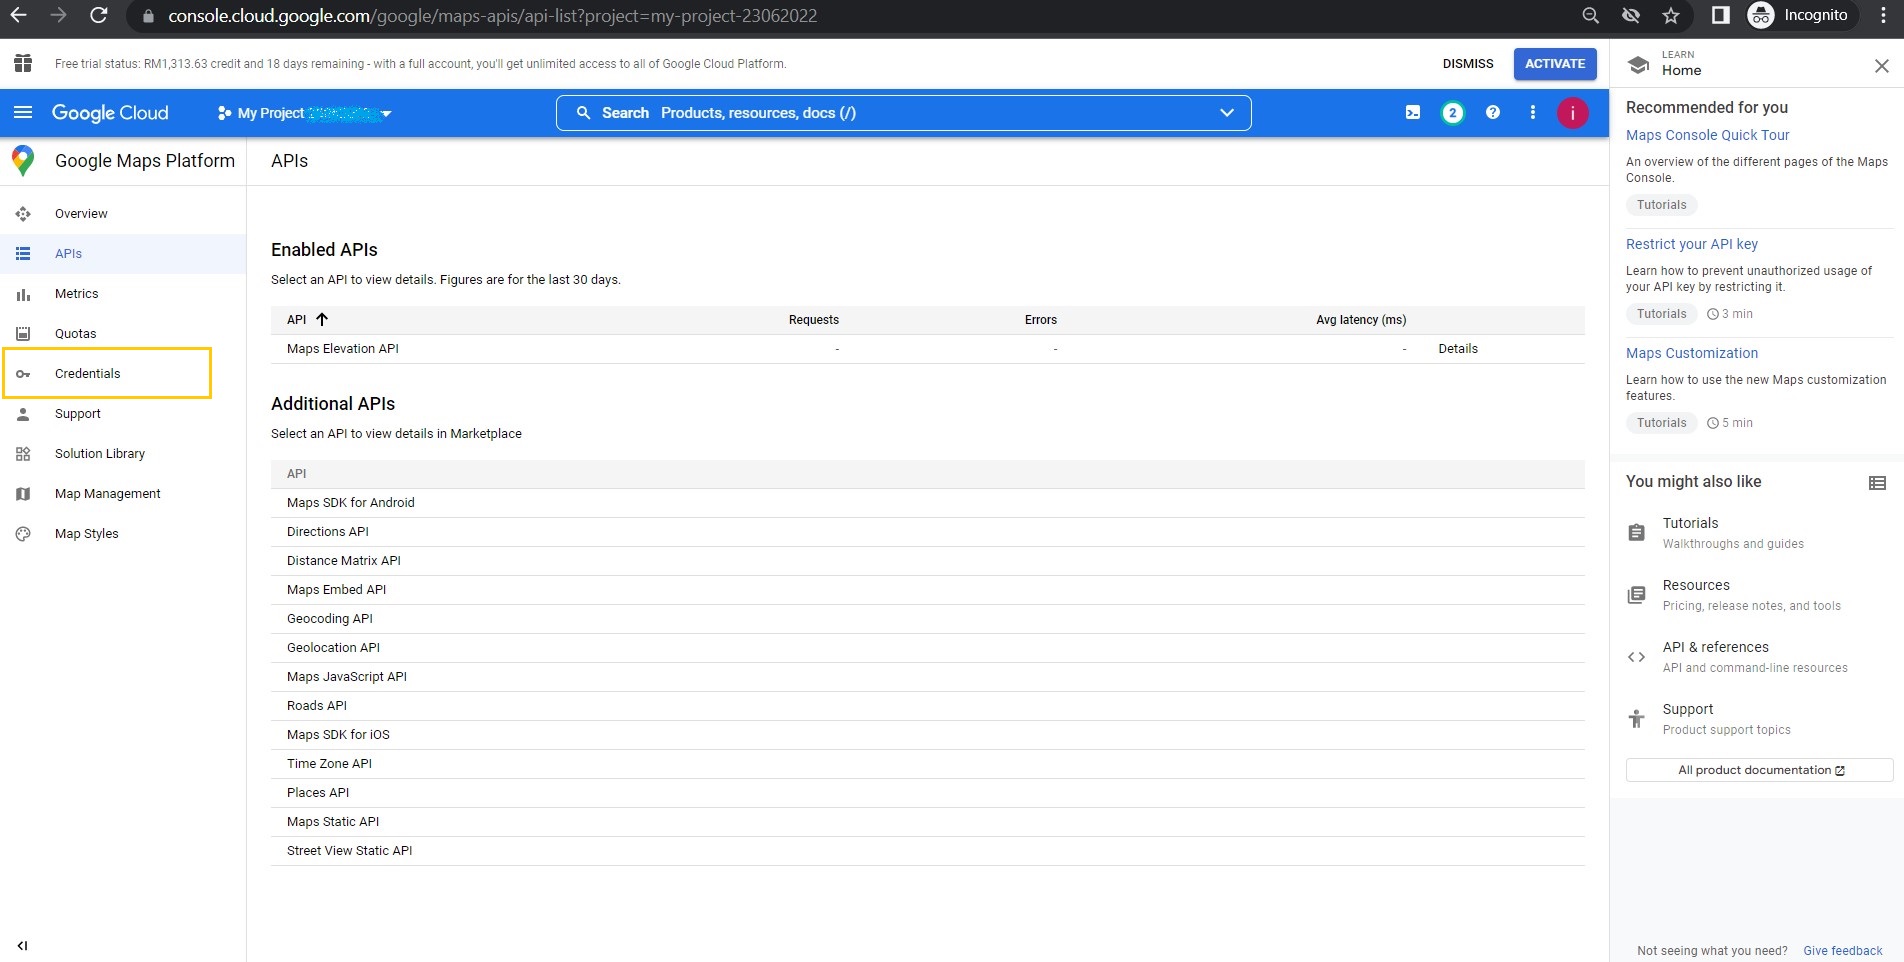Image resolution: width=1904 pixels, height=962 pixels.
Task: Click the browser address bar URL
Action: pyautogui.click(x=492, y=16)
